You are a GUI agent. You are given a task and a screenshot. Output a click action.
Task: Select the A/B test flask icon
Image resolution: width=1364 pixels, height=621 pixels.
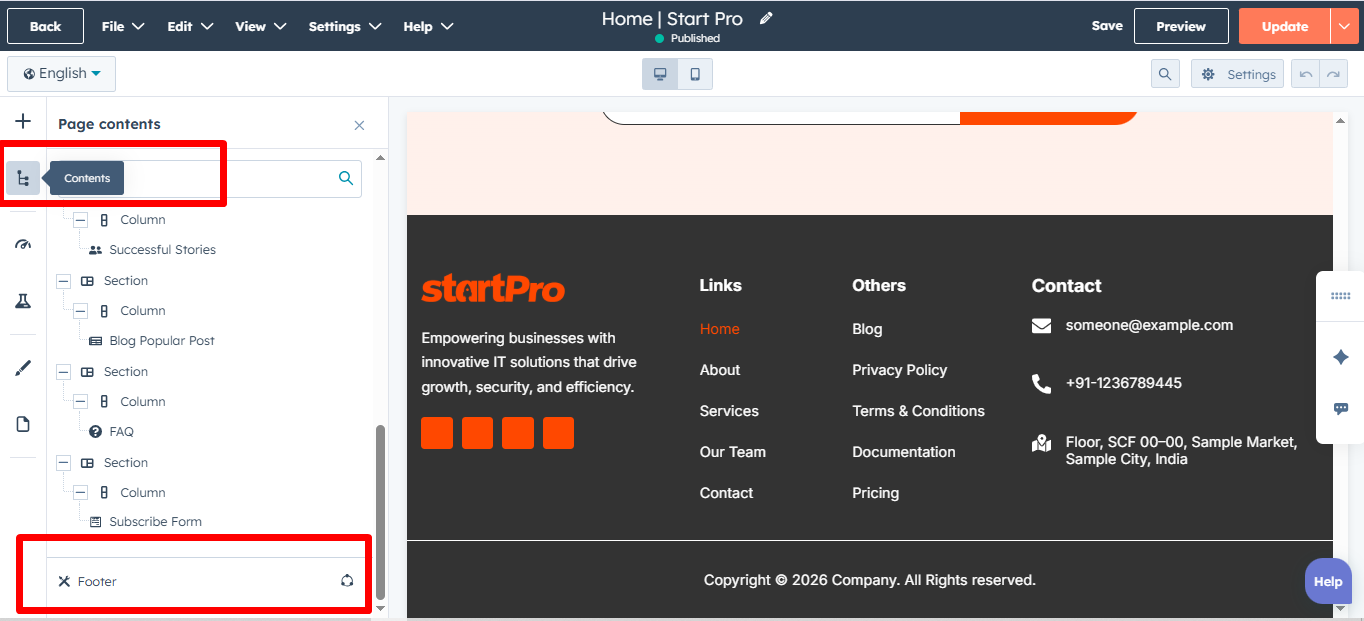tap(23, 300)
